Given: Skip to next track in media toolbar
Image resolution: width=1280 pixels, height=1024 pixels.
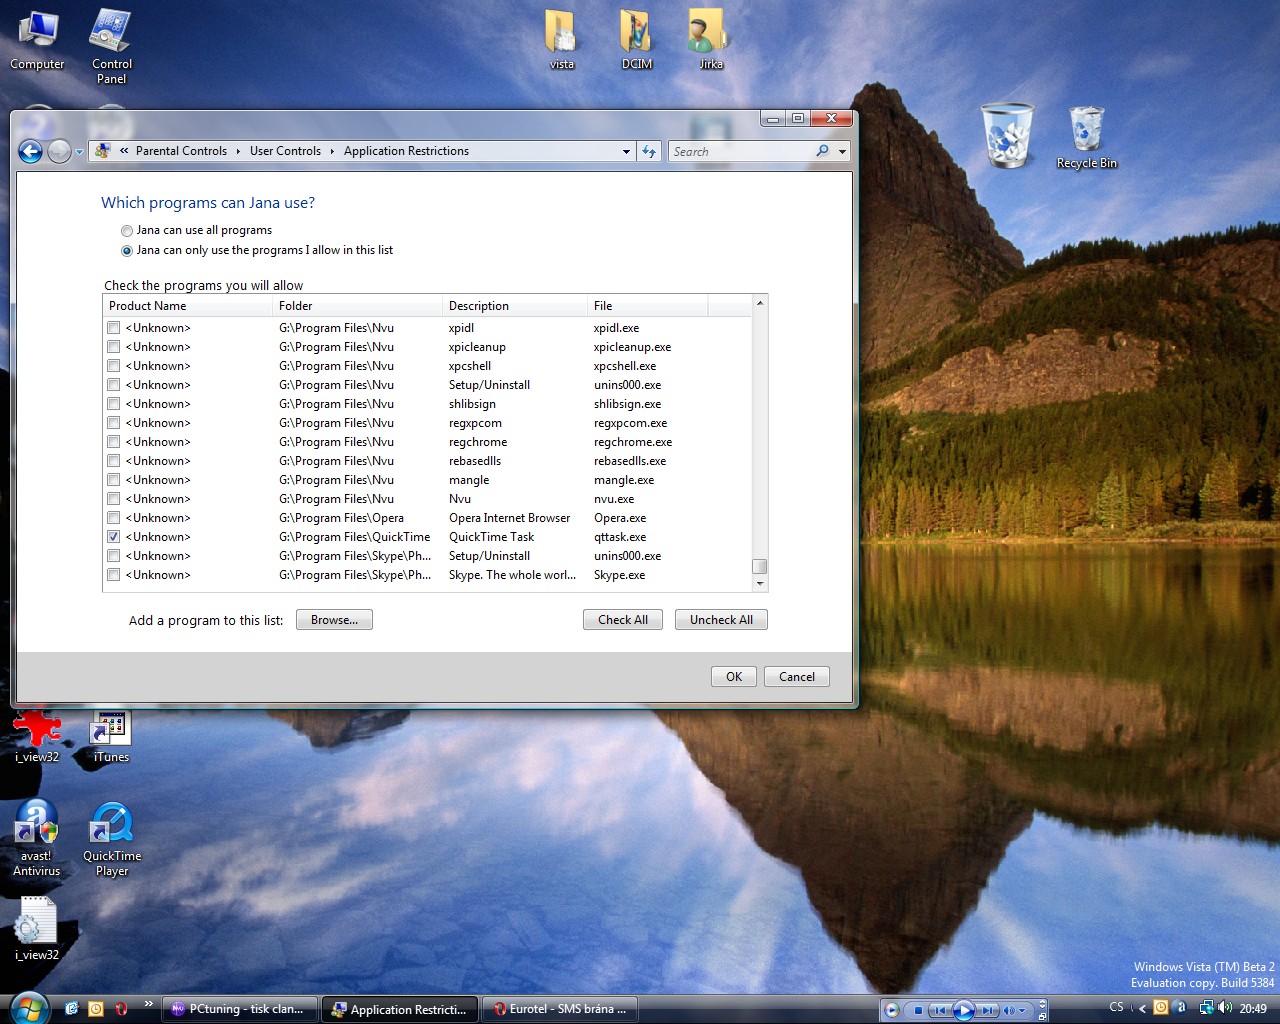Looking at the screenshot, I should pos(988,1010).
